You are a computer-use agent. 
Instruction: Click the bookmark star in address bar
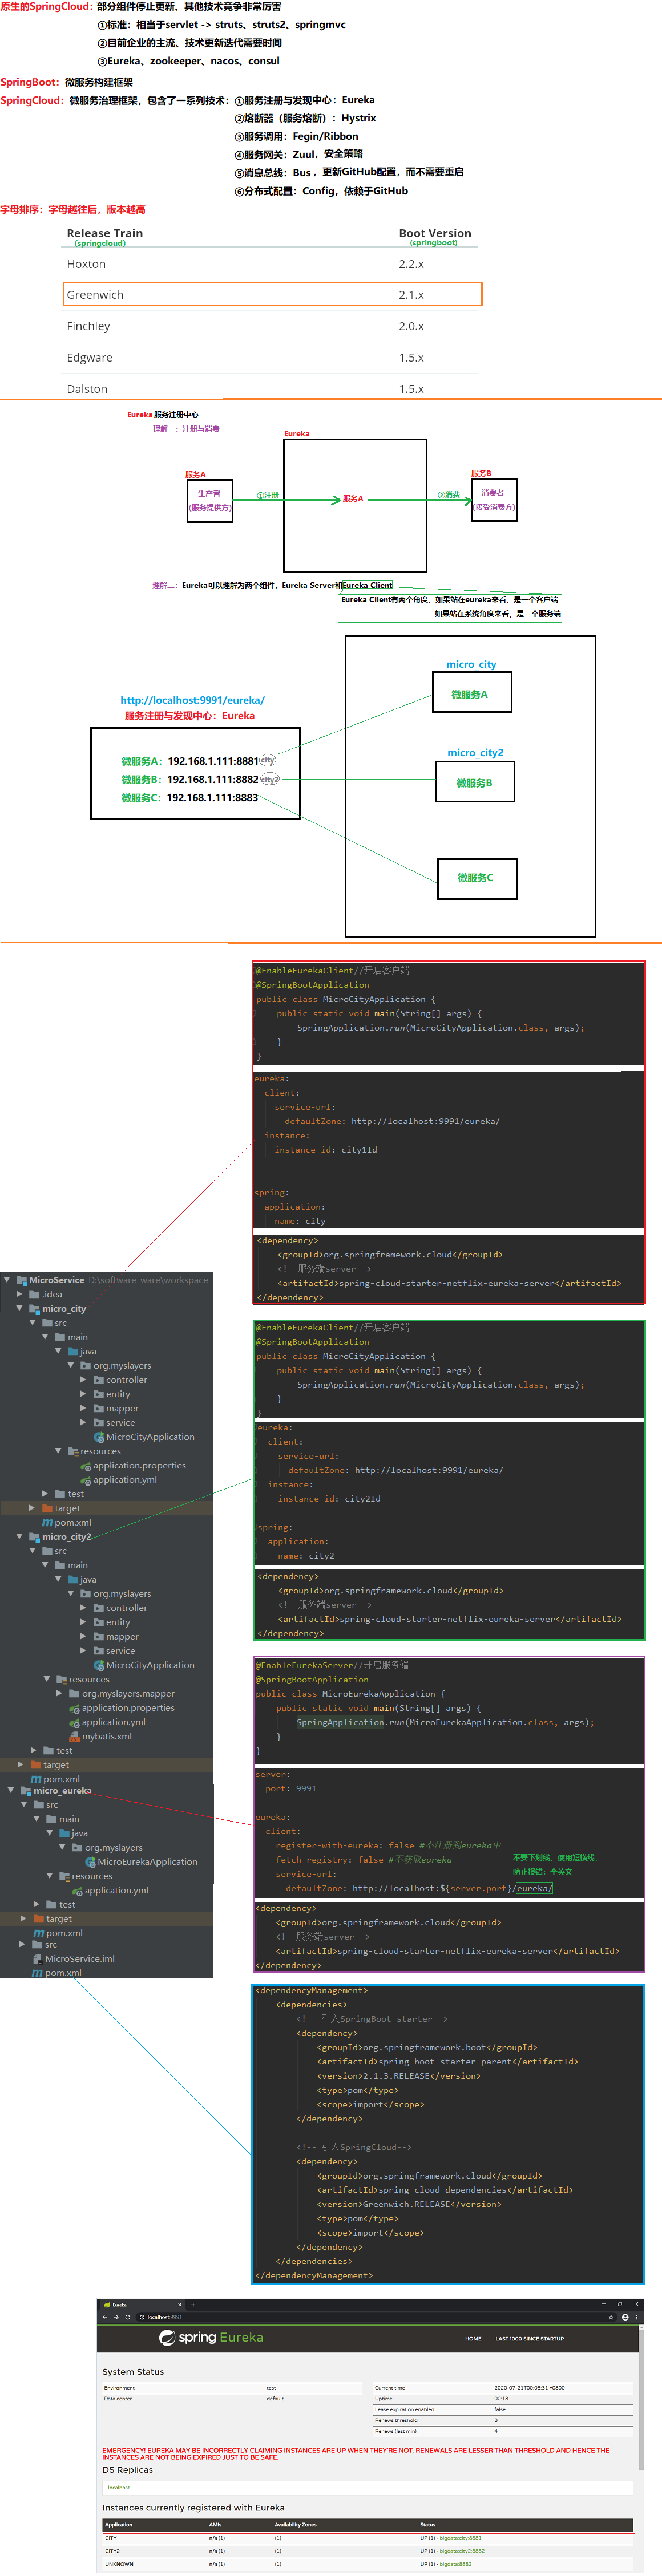[611, 2317]
